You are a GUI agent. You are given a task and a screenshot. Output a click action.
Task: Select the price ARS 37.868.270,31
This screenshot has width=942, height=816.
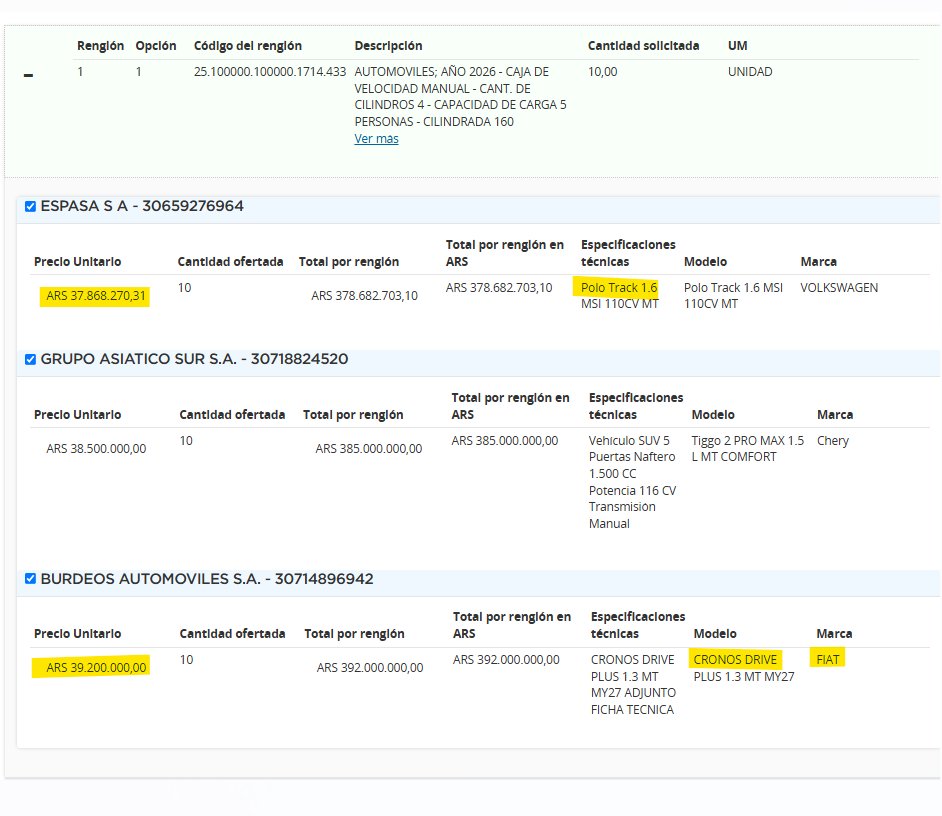point(96,296)
